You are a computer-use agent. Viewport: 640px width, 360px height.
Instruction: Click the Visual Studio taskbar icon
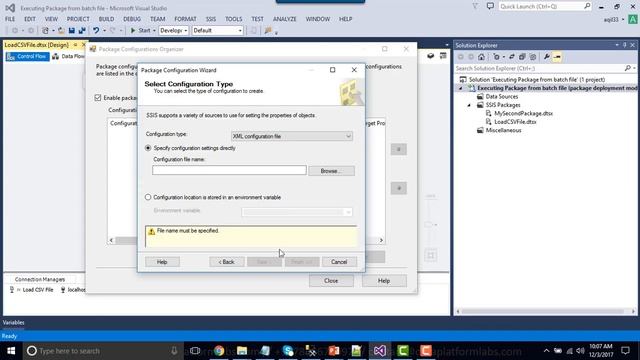click(x=380, y=351)
